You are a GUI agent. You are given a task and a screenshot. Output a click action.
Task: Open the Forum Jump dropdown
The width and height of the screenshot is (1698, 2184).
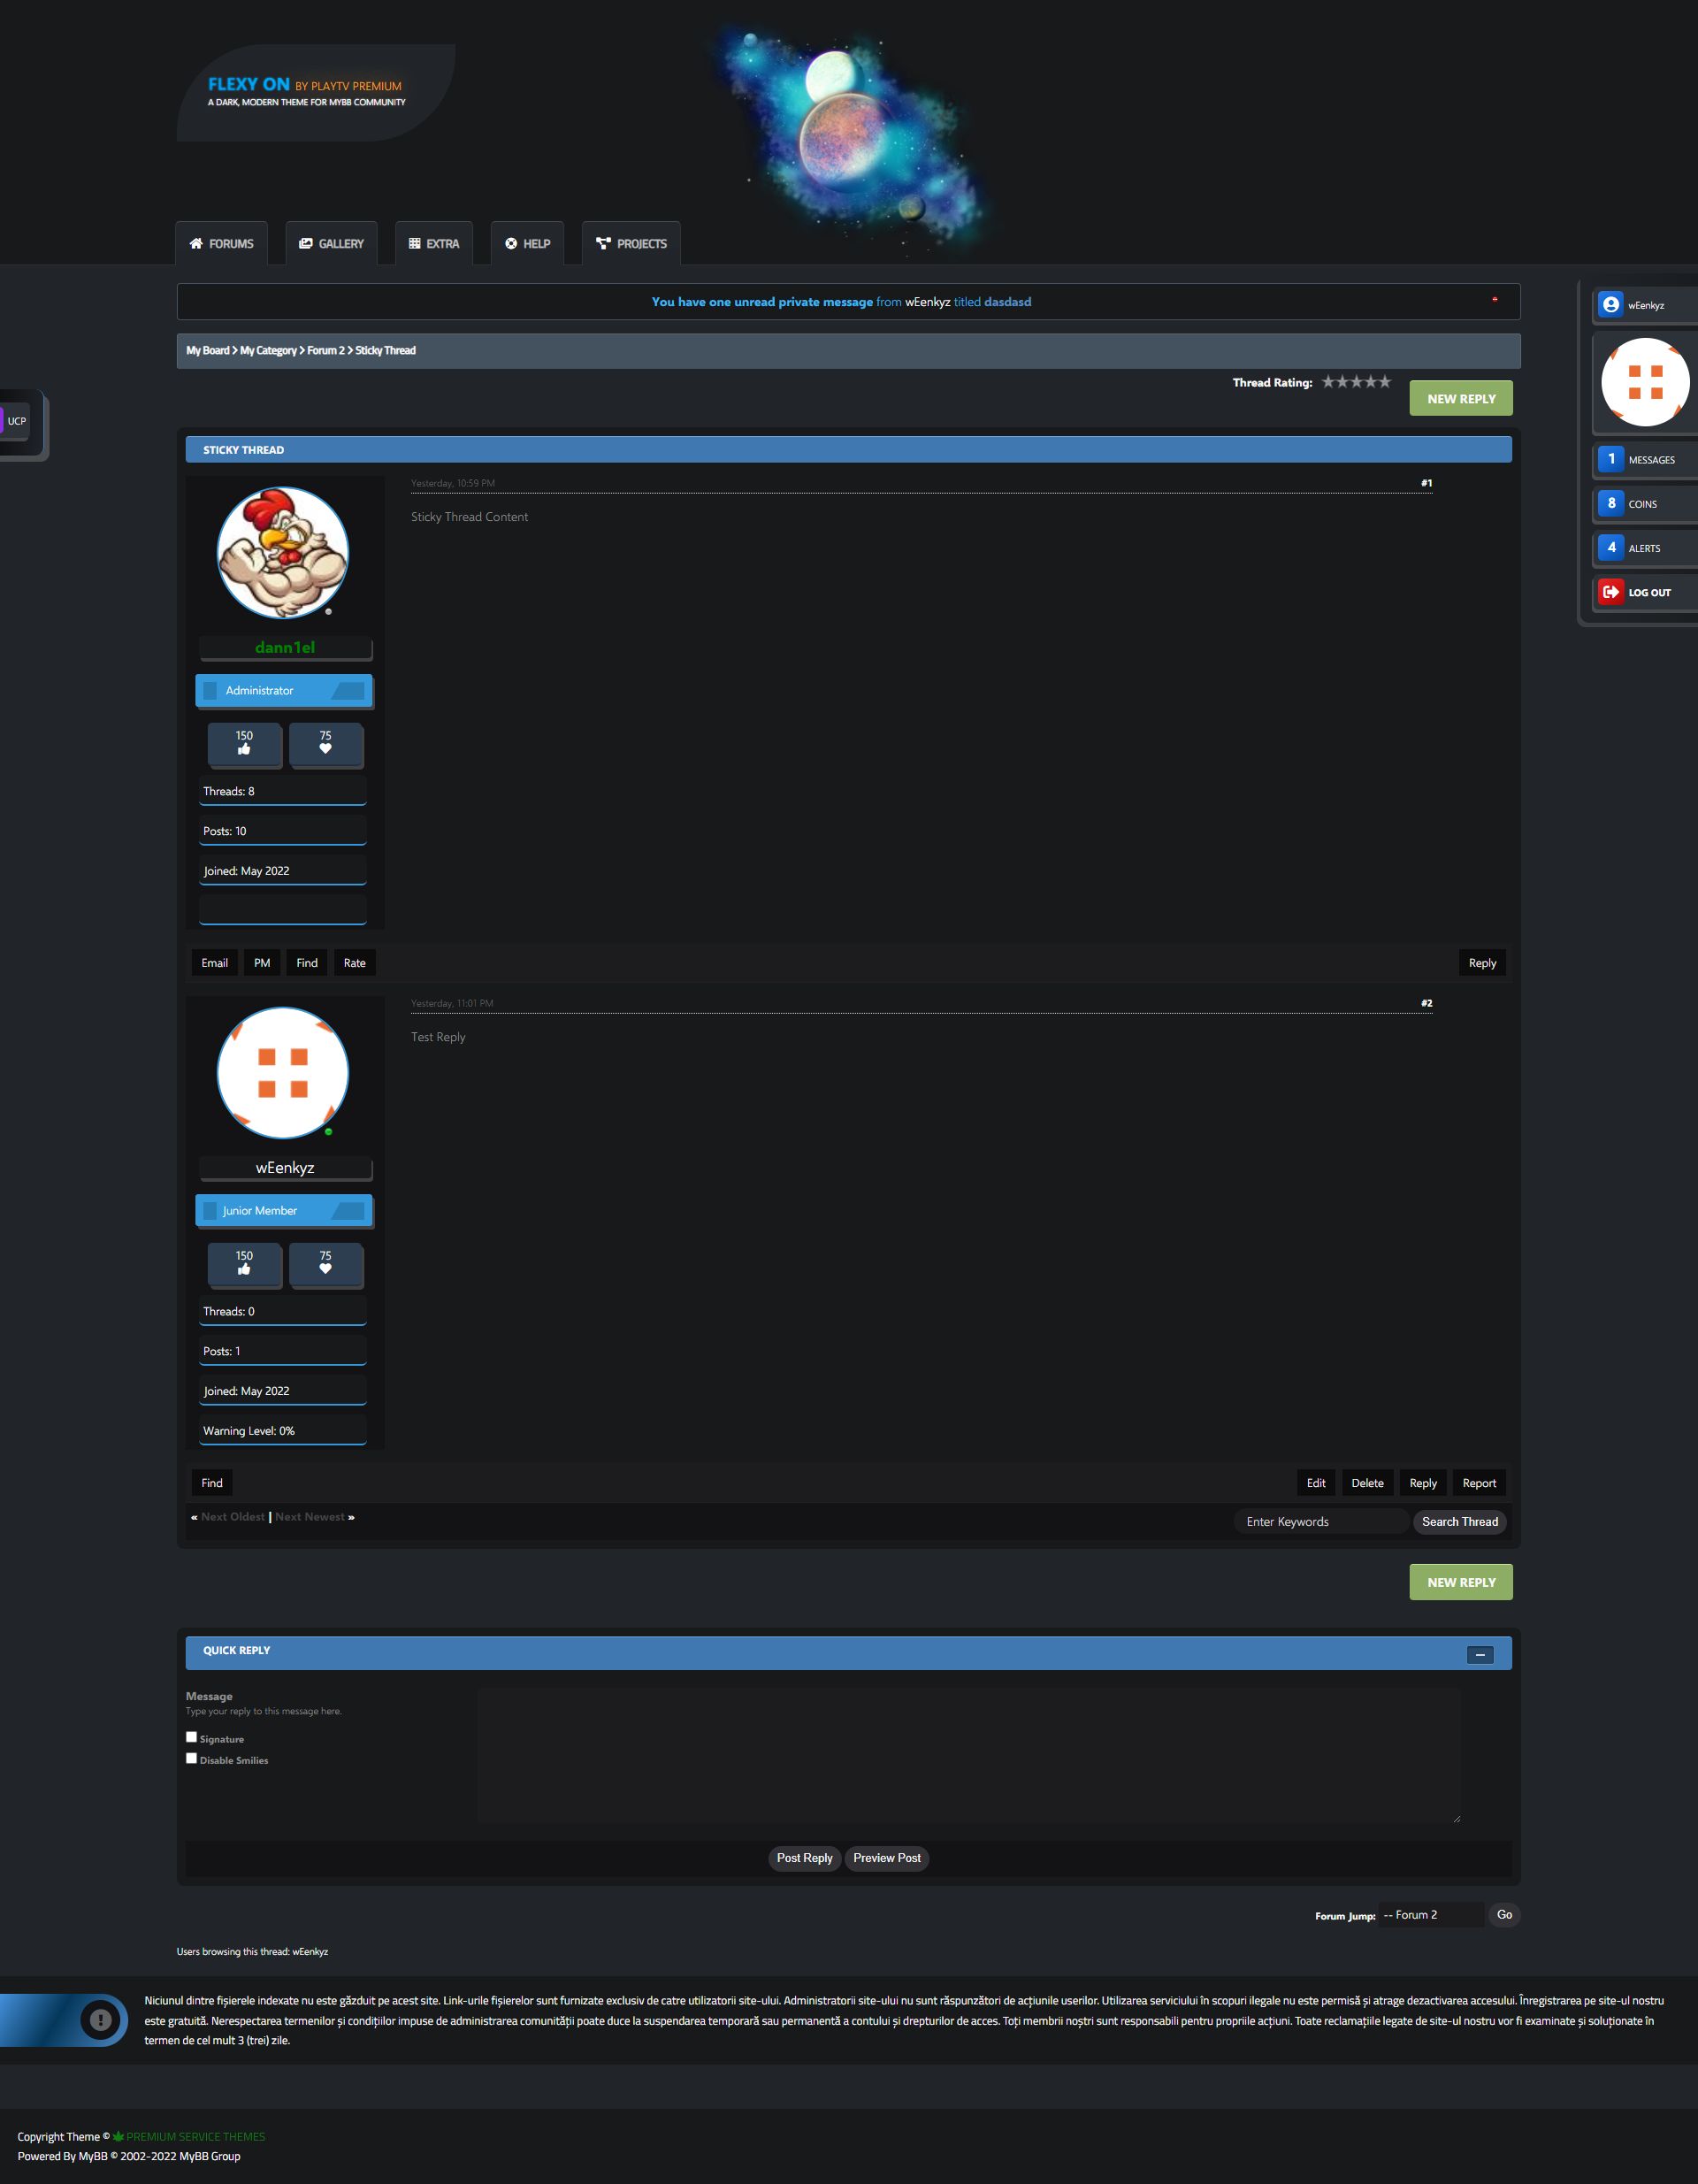[1430, 1915]
